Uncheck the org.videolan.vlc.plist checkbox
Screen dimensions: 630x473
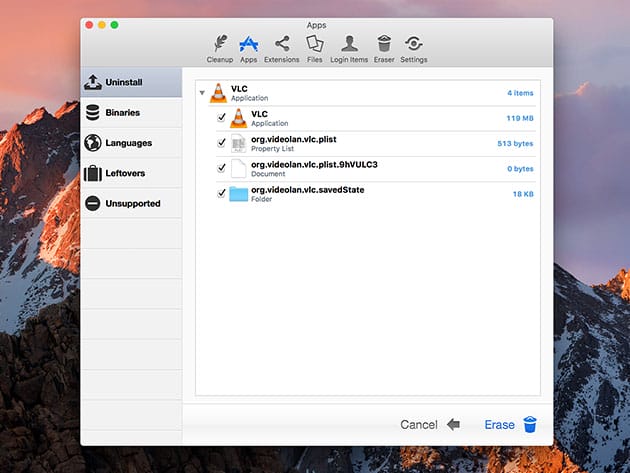coord(222,143)
